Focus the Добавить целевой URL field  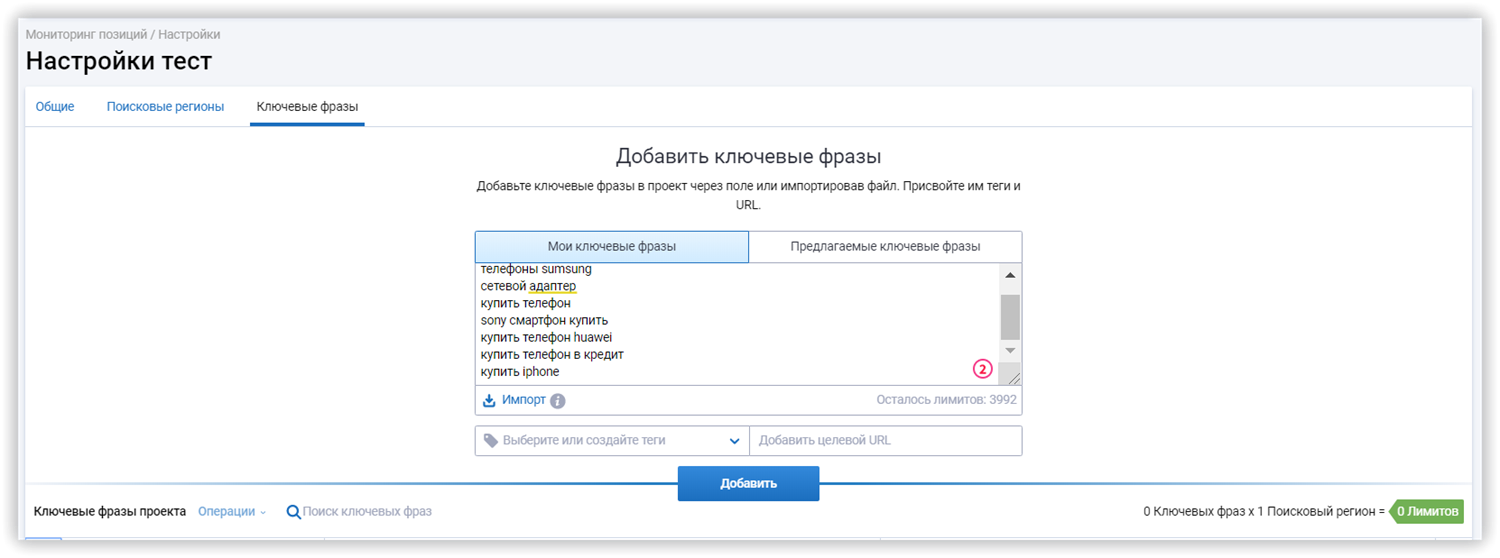click(885, 441)
